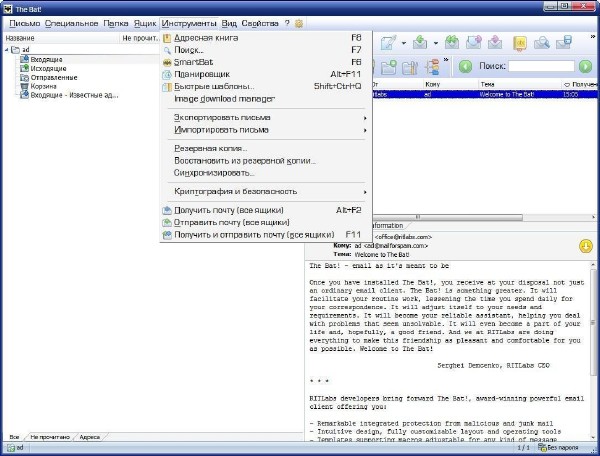Open the Ящик menu
The height and width of the screenshot is (456, 600).
(x=145, y=22)
